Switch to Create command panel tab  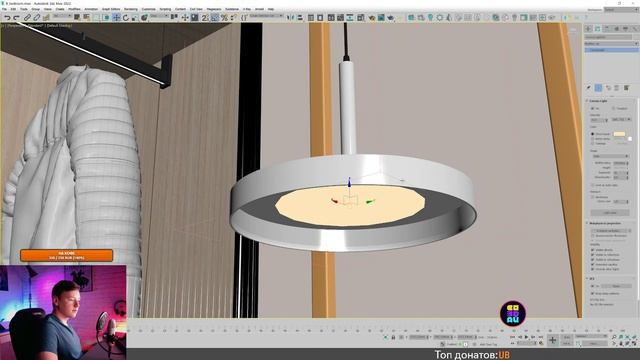point(589,29)
